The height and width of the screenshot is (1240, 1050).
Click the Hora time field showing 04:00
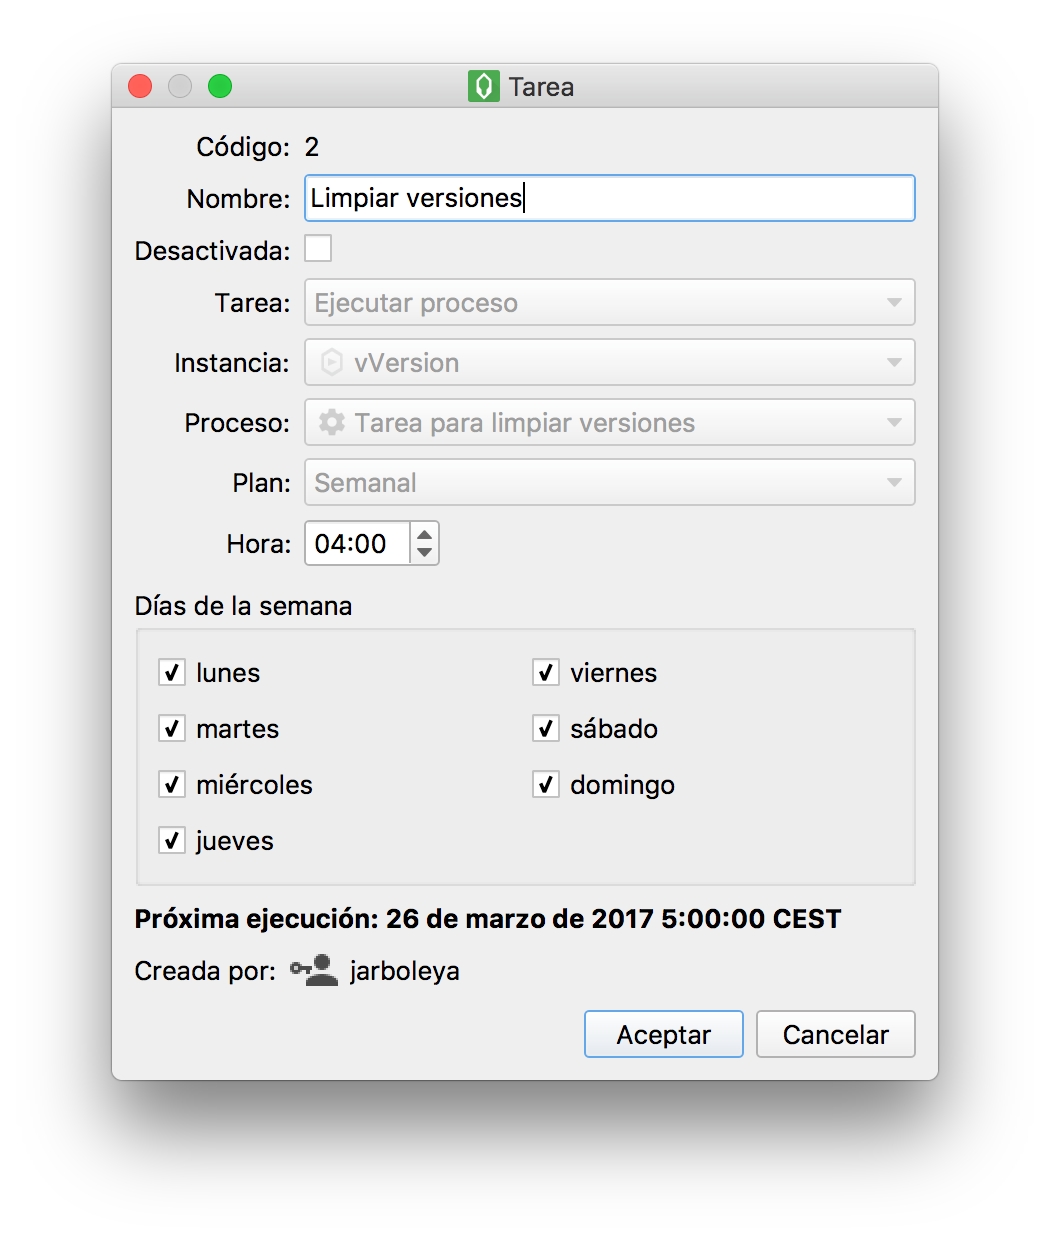357,544
